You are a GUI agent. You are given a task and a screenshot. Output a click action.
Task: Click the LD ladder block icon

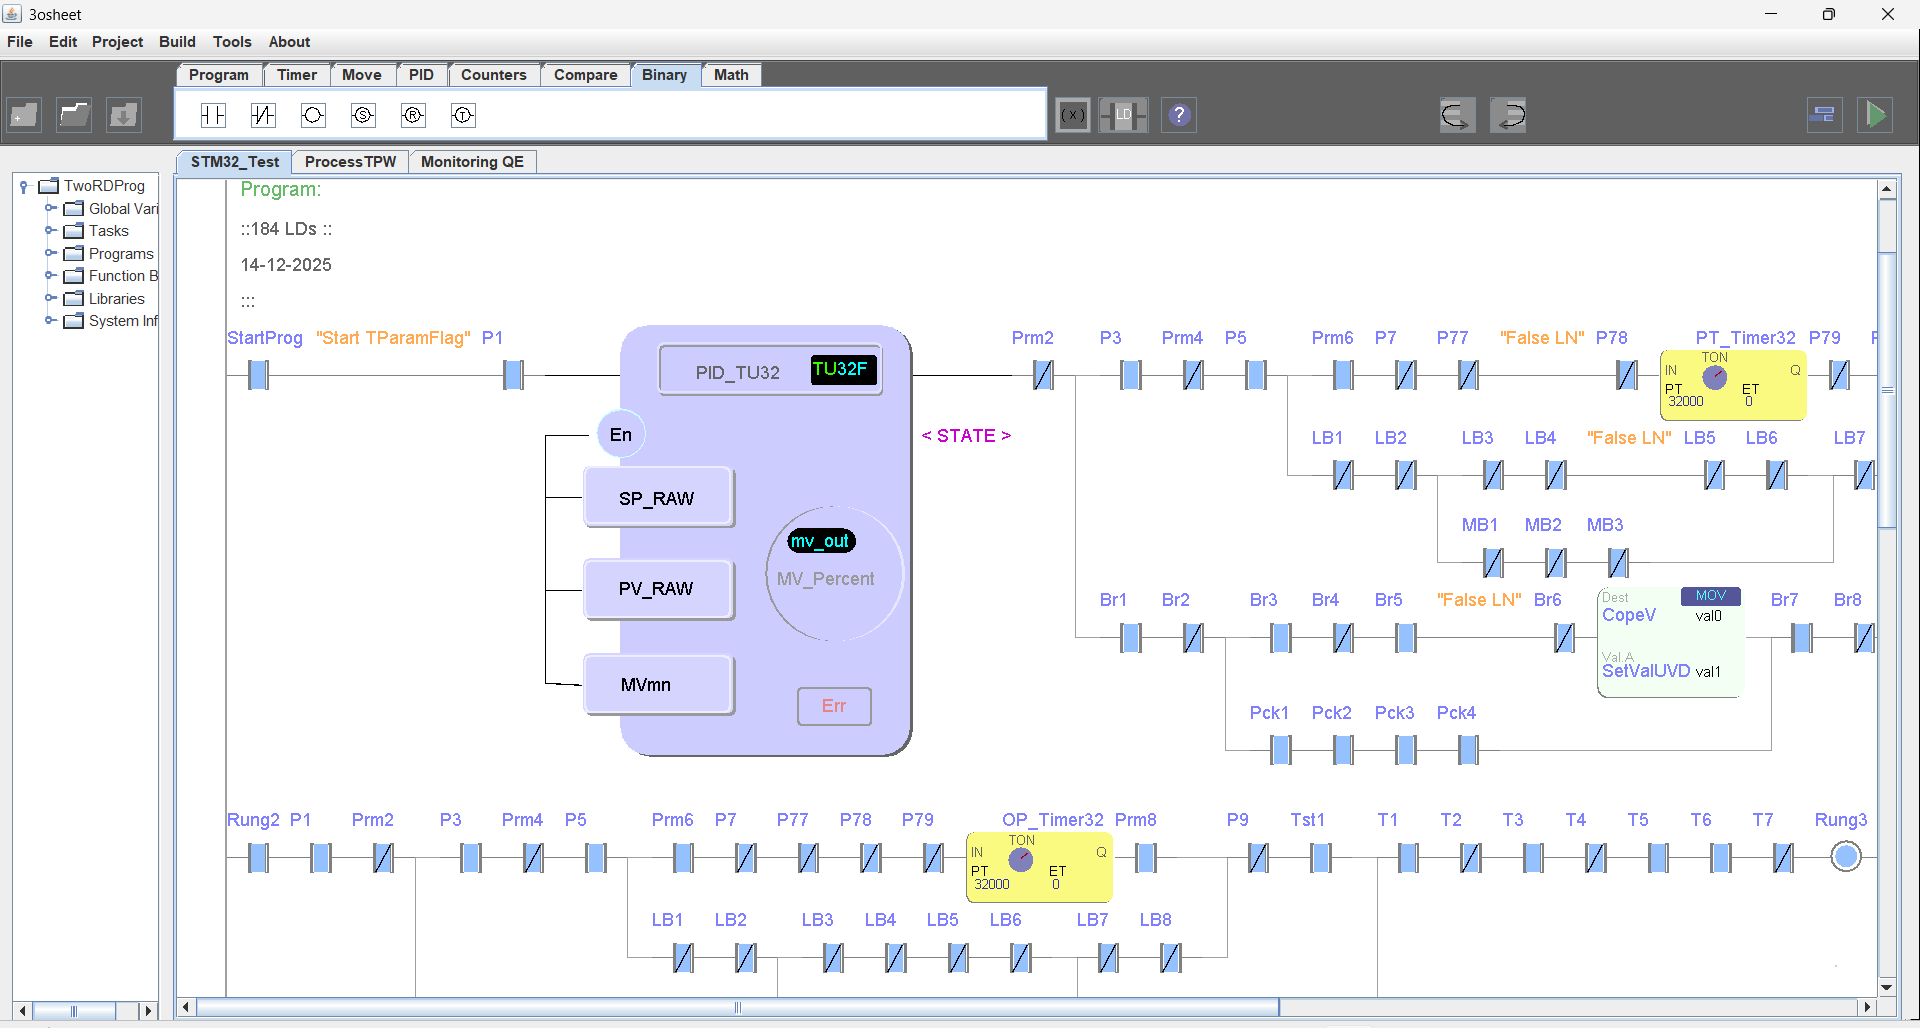coord(1123,115)
